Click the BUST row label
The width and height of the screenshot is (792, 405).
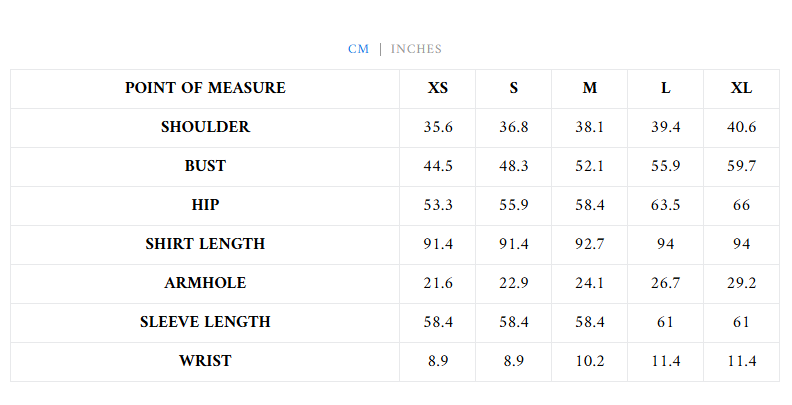click(205, 166)
